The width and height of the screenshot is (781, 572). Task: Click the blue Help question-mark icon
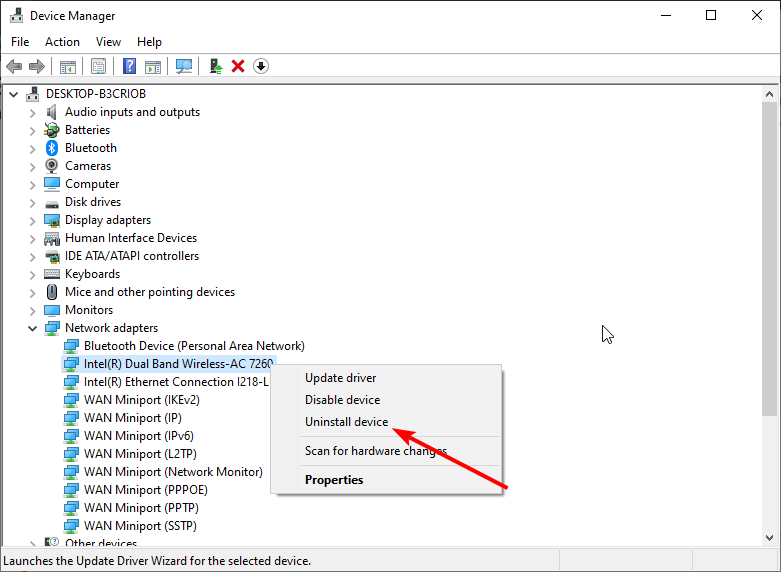coord(130,66)
